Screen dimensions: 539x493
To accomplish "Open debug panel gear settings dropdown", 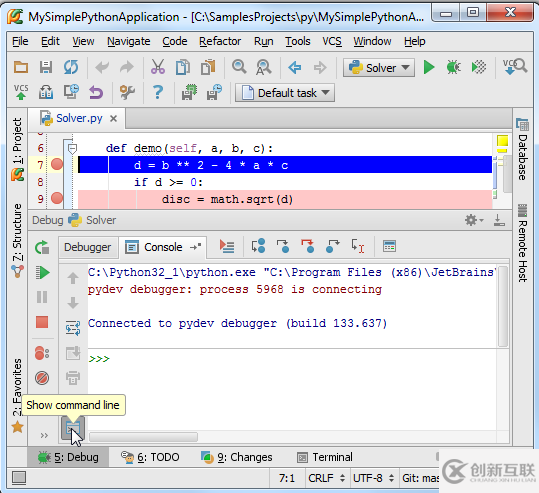I will click(474, 220).
